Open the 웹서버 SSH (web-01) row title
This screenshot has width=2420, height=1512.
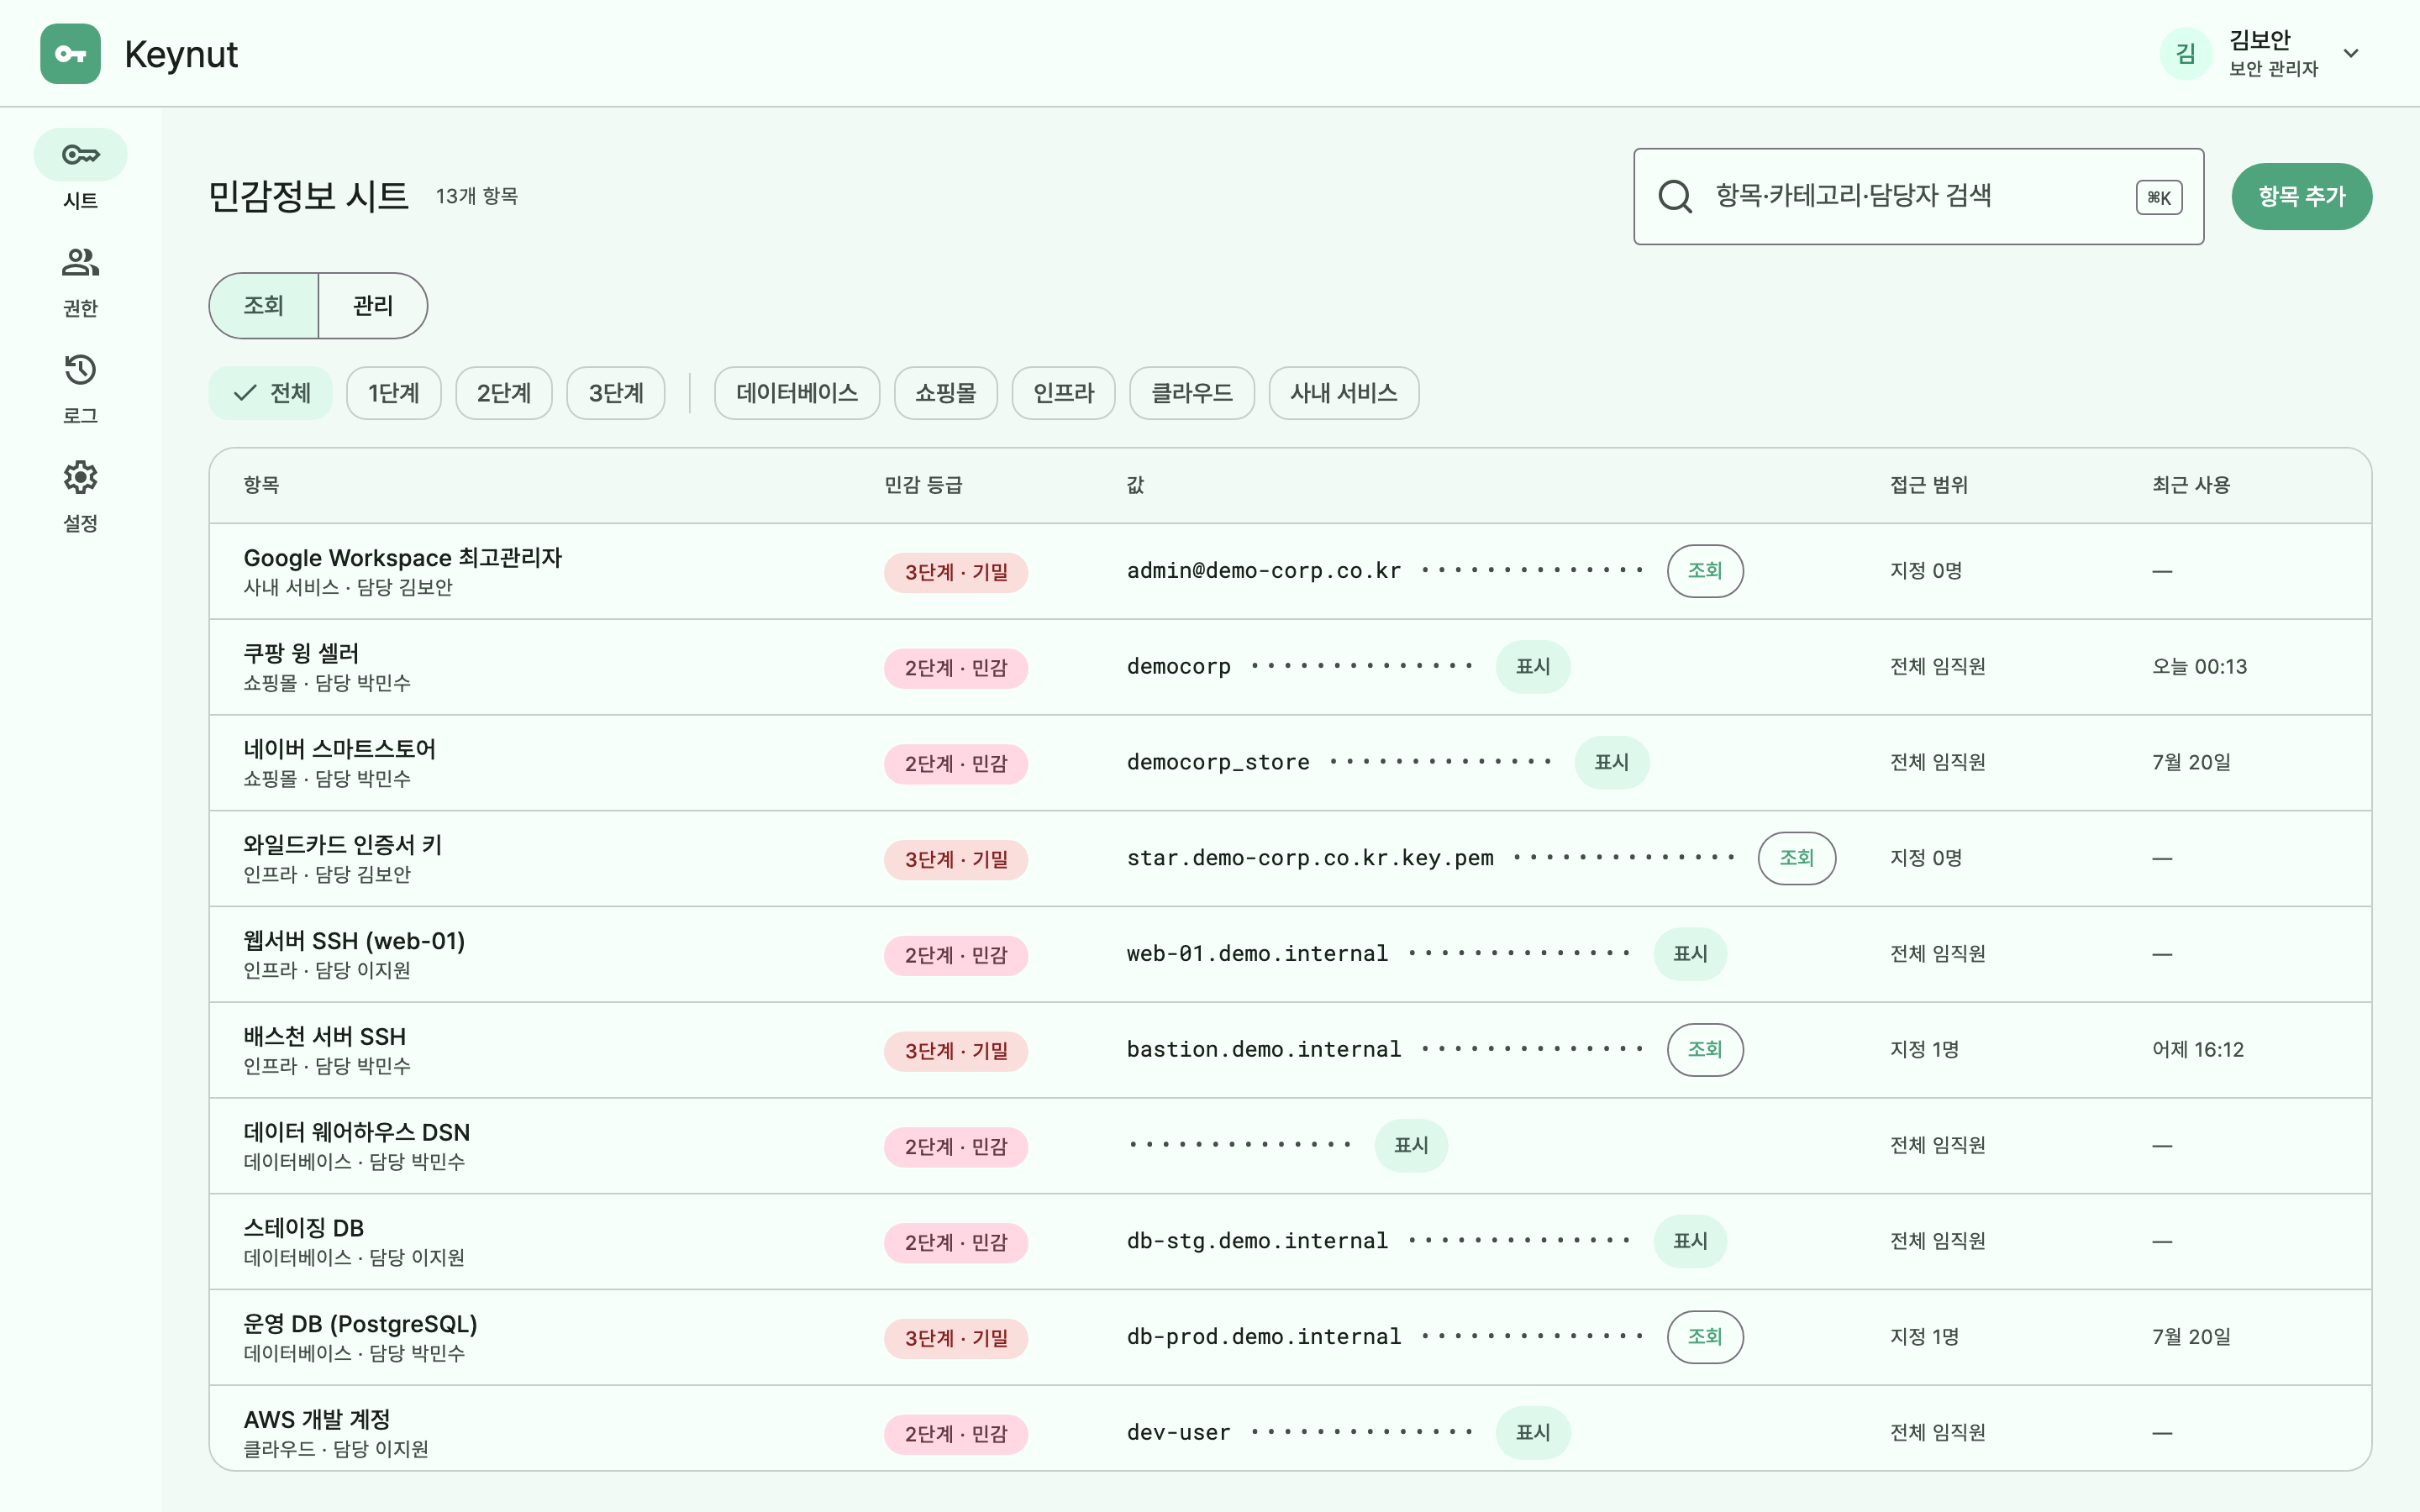point(354,941)
